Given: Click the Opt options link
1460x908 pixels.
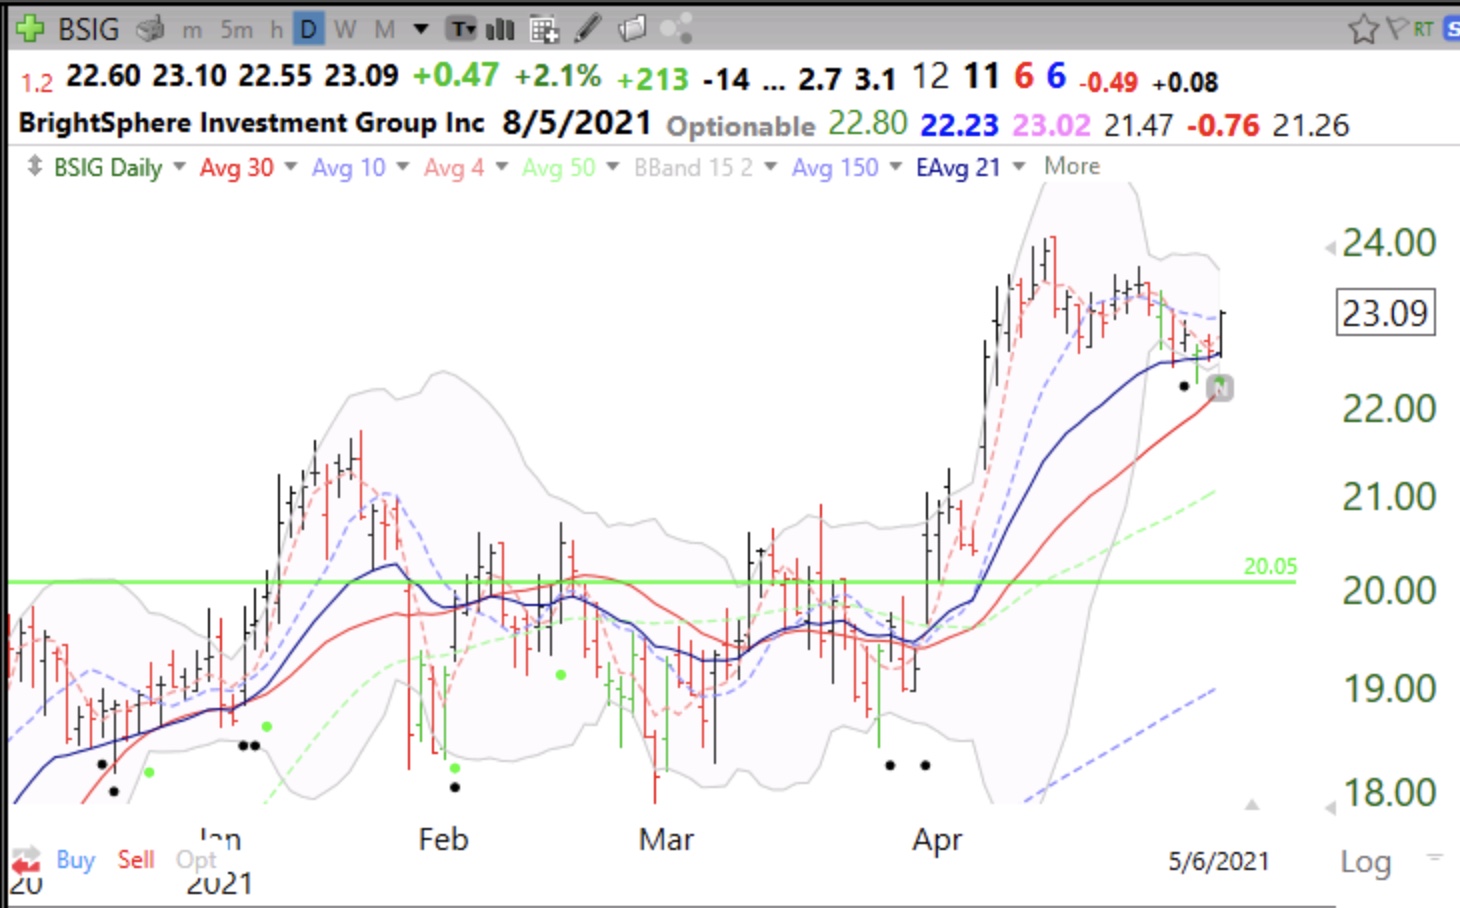Looking at the screenshot, I should tap(196, 860).
